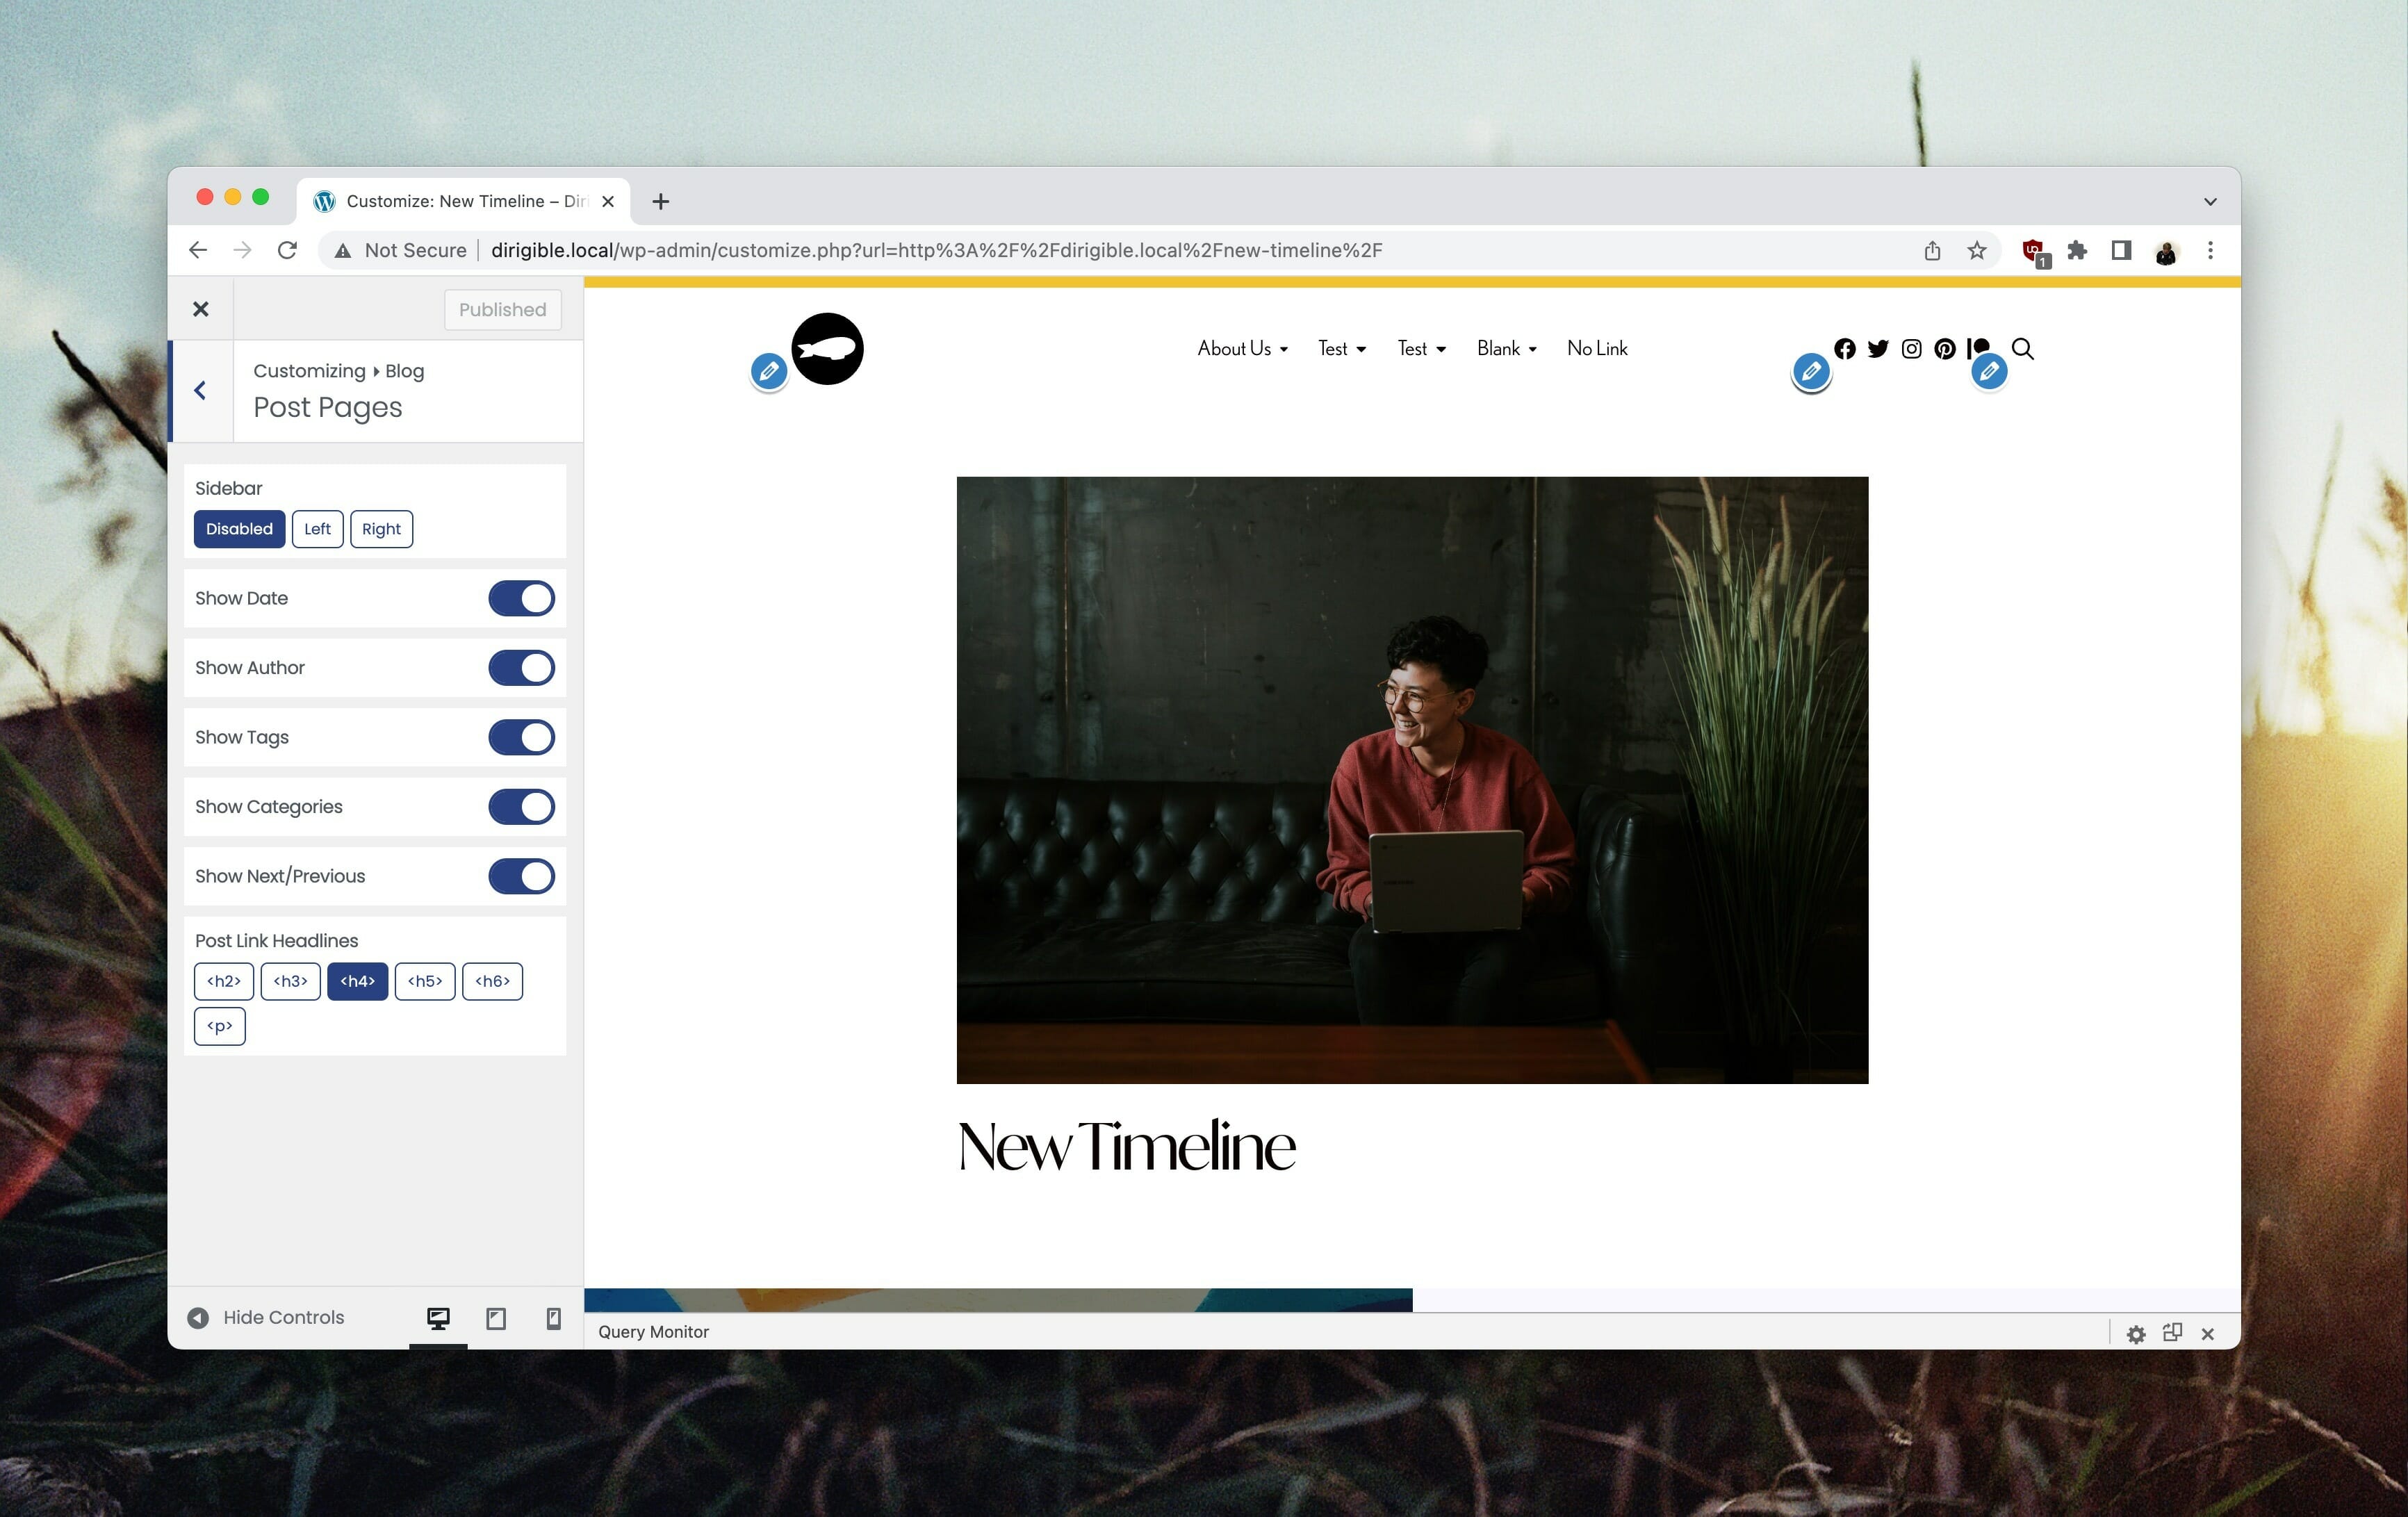Click the edit pencil beside site logo
Image resolution: width=2408 pixels, height=1517 pixels.
coord(768,372)
